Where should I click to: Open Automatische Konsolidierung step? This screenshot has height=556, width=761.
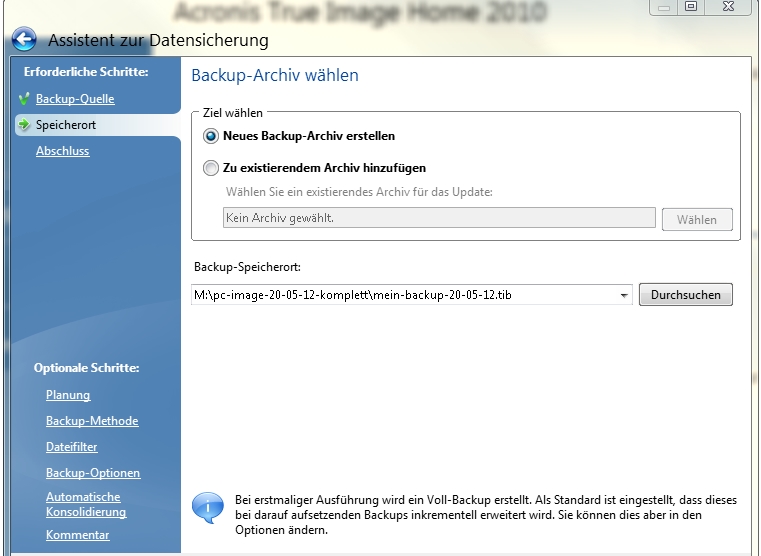(86, 504)
